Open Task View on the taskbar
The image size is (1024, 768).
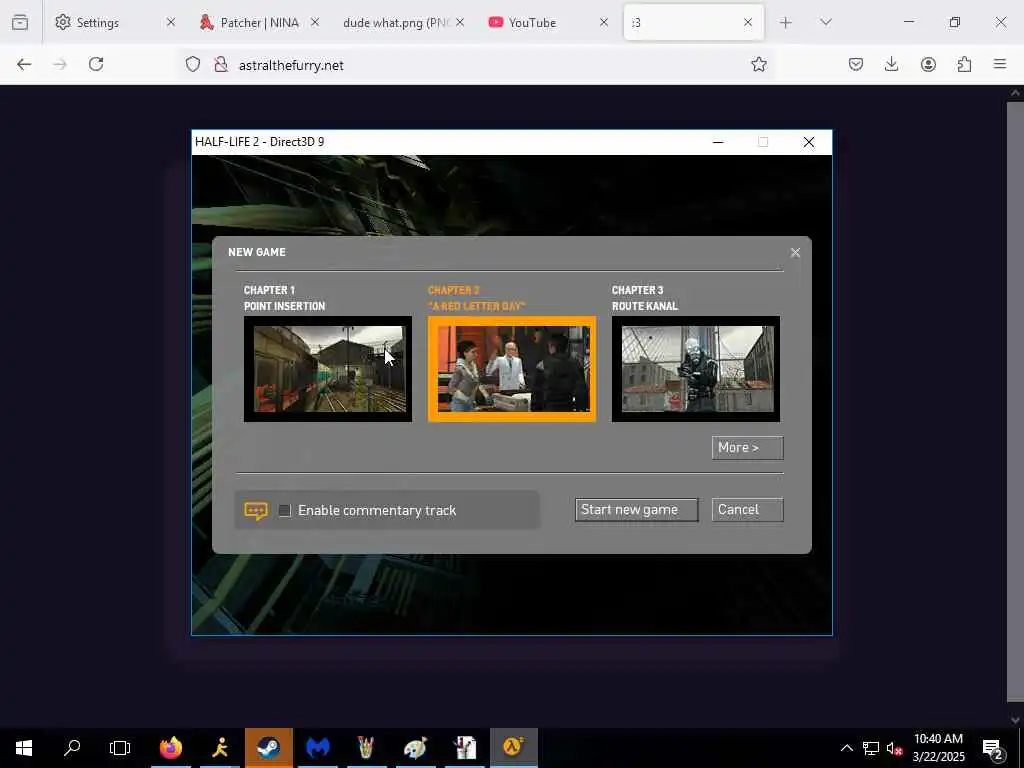[x=120, y=747]
